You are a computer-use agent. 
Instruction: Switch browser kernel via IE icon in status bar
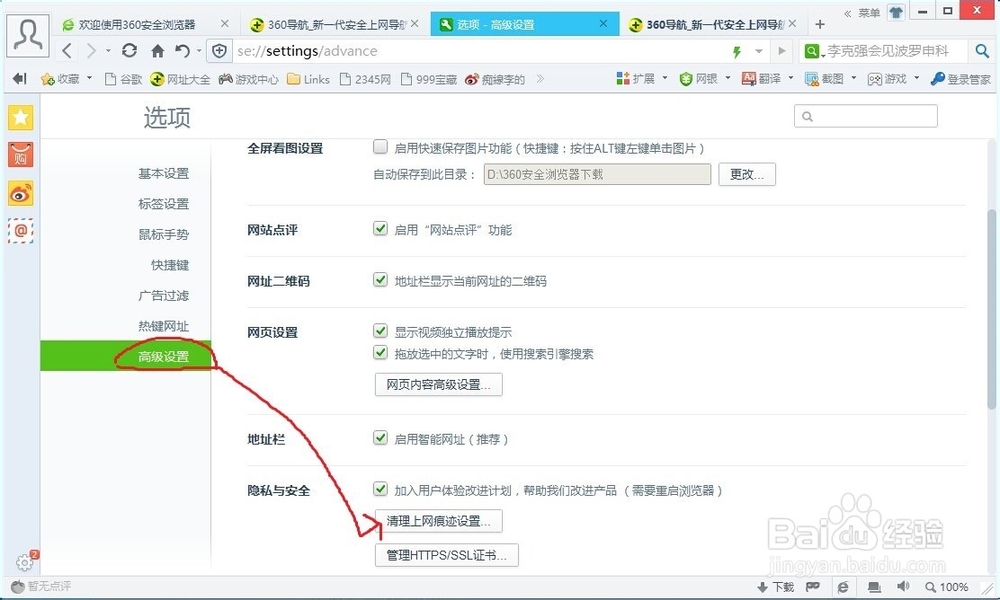click(x=842, y=587)
